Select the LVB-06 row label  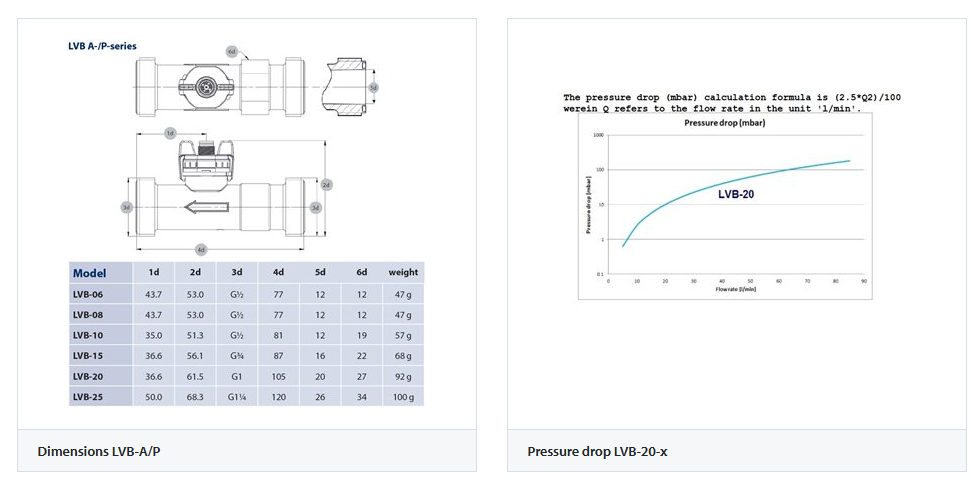point(88,294)
